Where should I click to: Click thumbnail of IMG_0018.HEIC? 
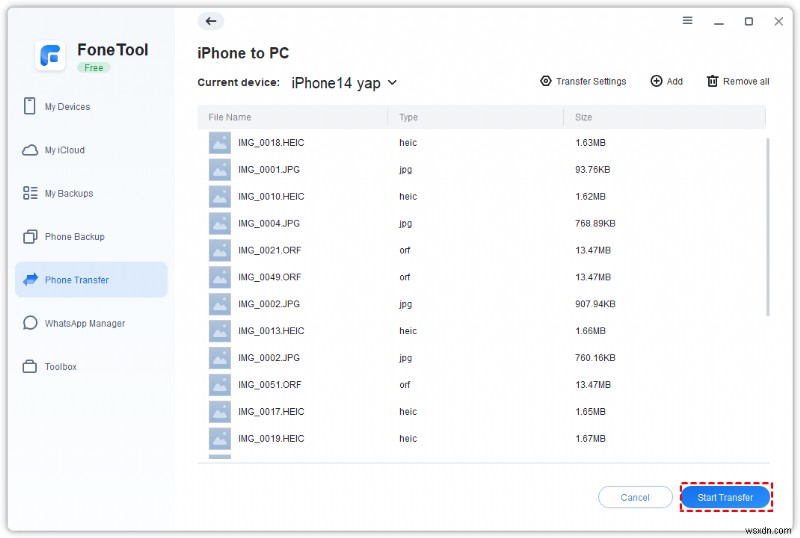[x=220, y=143]
